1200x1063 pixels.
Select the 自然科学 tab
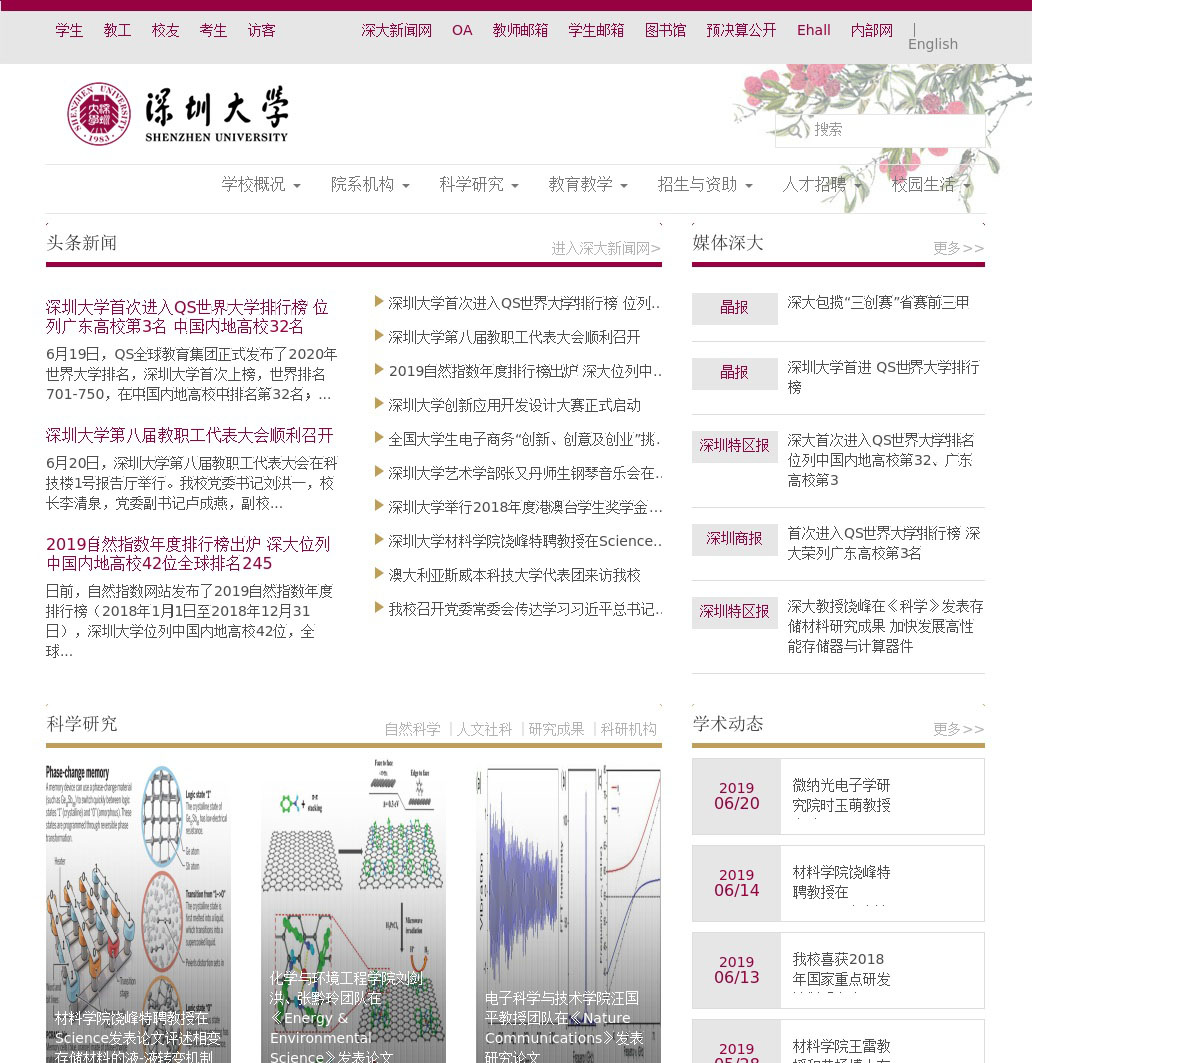click(x=412, y=730)
